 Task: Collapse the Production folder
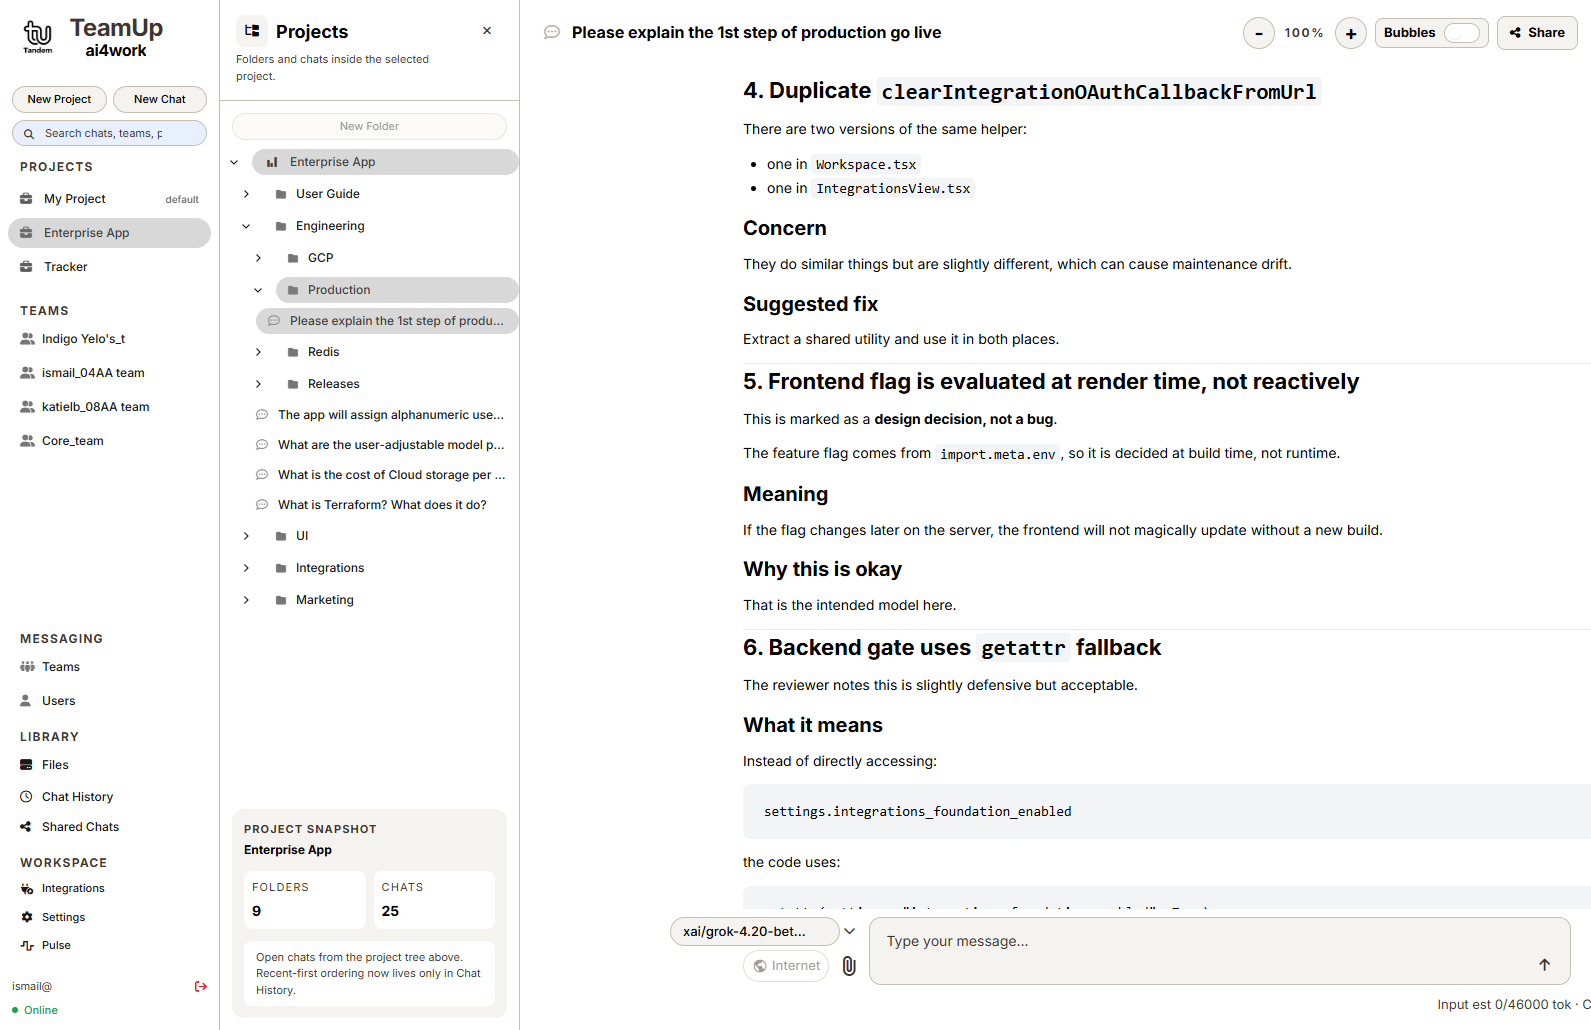(x=258, y=290)
